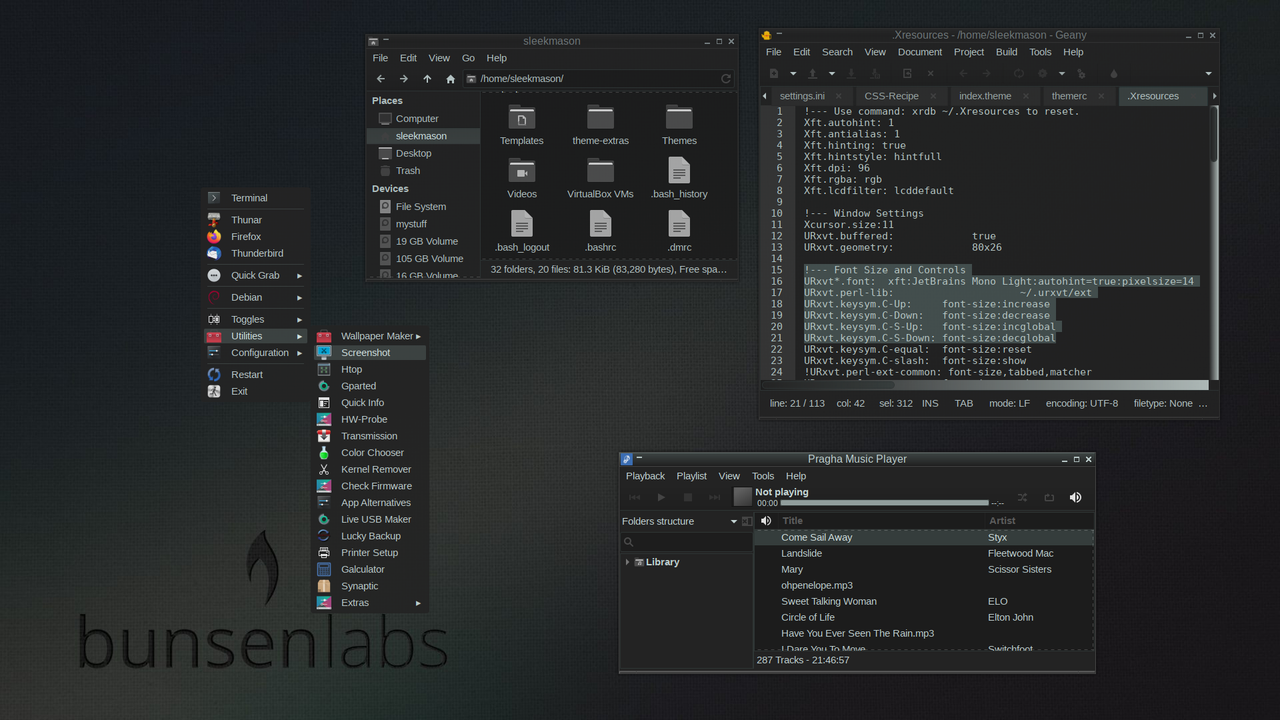Open Geany's Build menu
Screen dimensions: 1280x720
1007,52
